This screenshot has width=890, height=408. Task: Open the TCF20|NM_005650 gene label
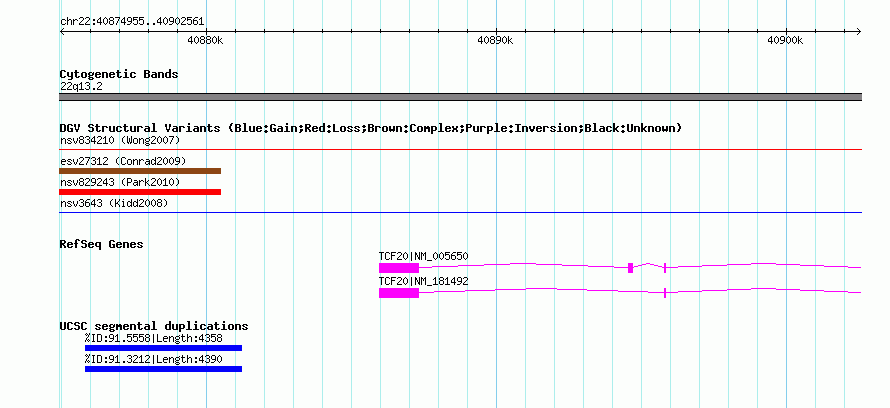(423, 256)
